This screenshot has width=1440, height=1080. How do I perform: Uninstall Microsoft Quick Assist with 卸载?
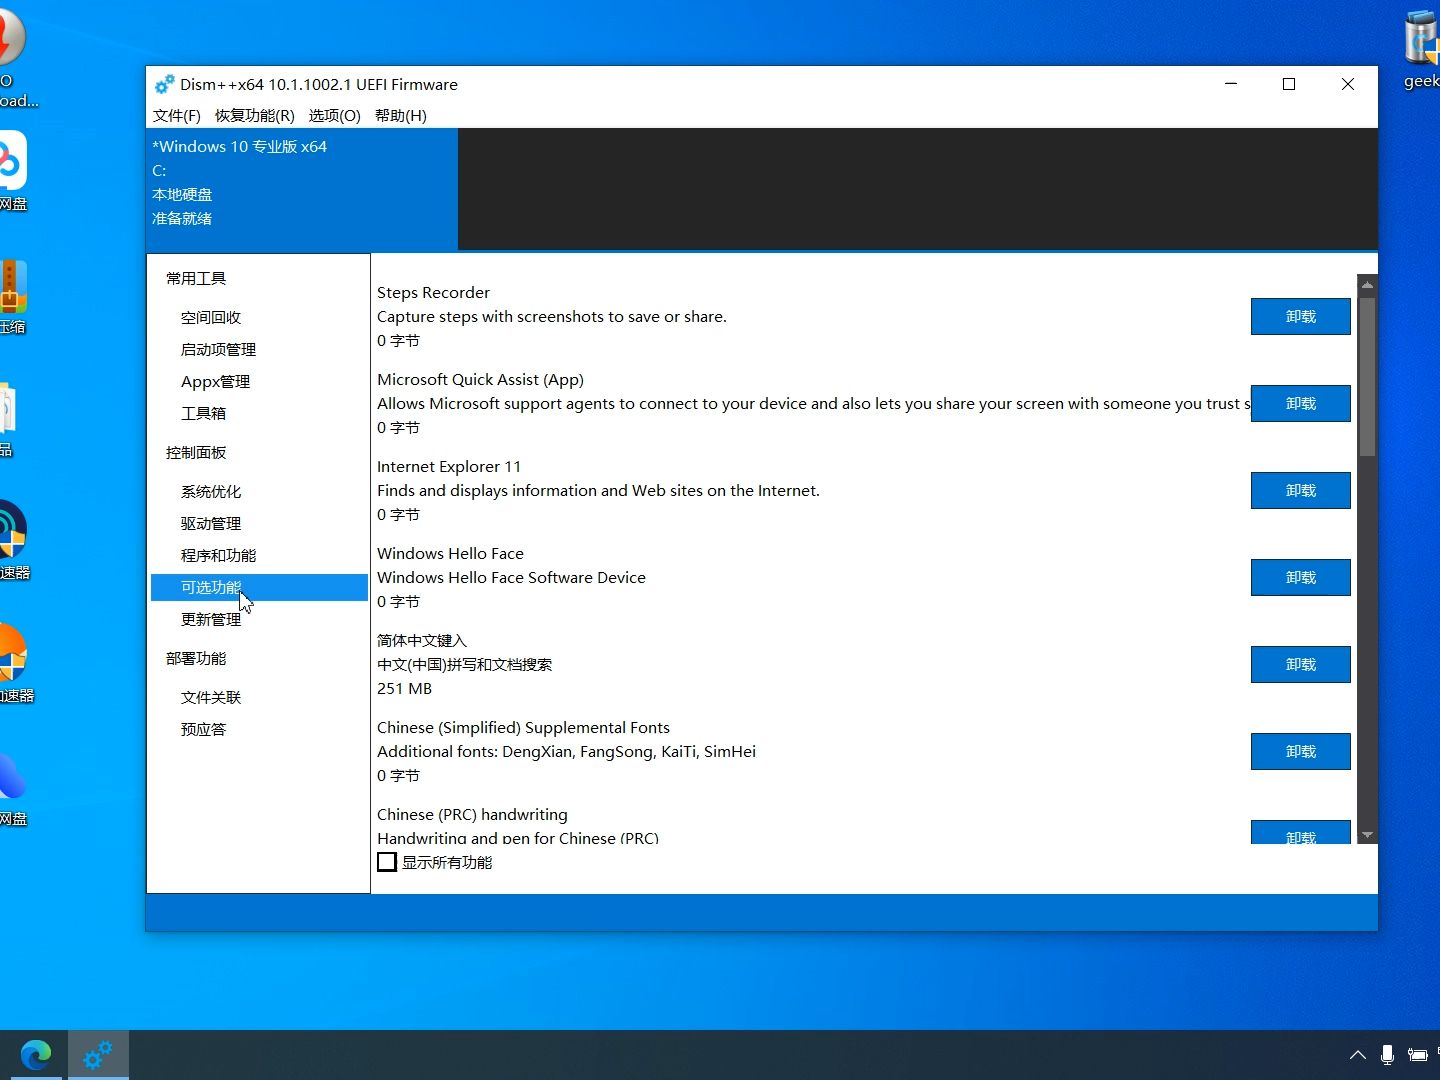click(1300, 404)
